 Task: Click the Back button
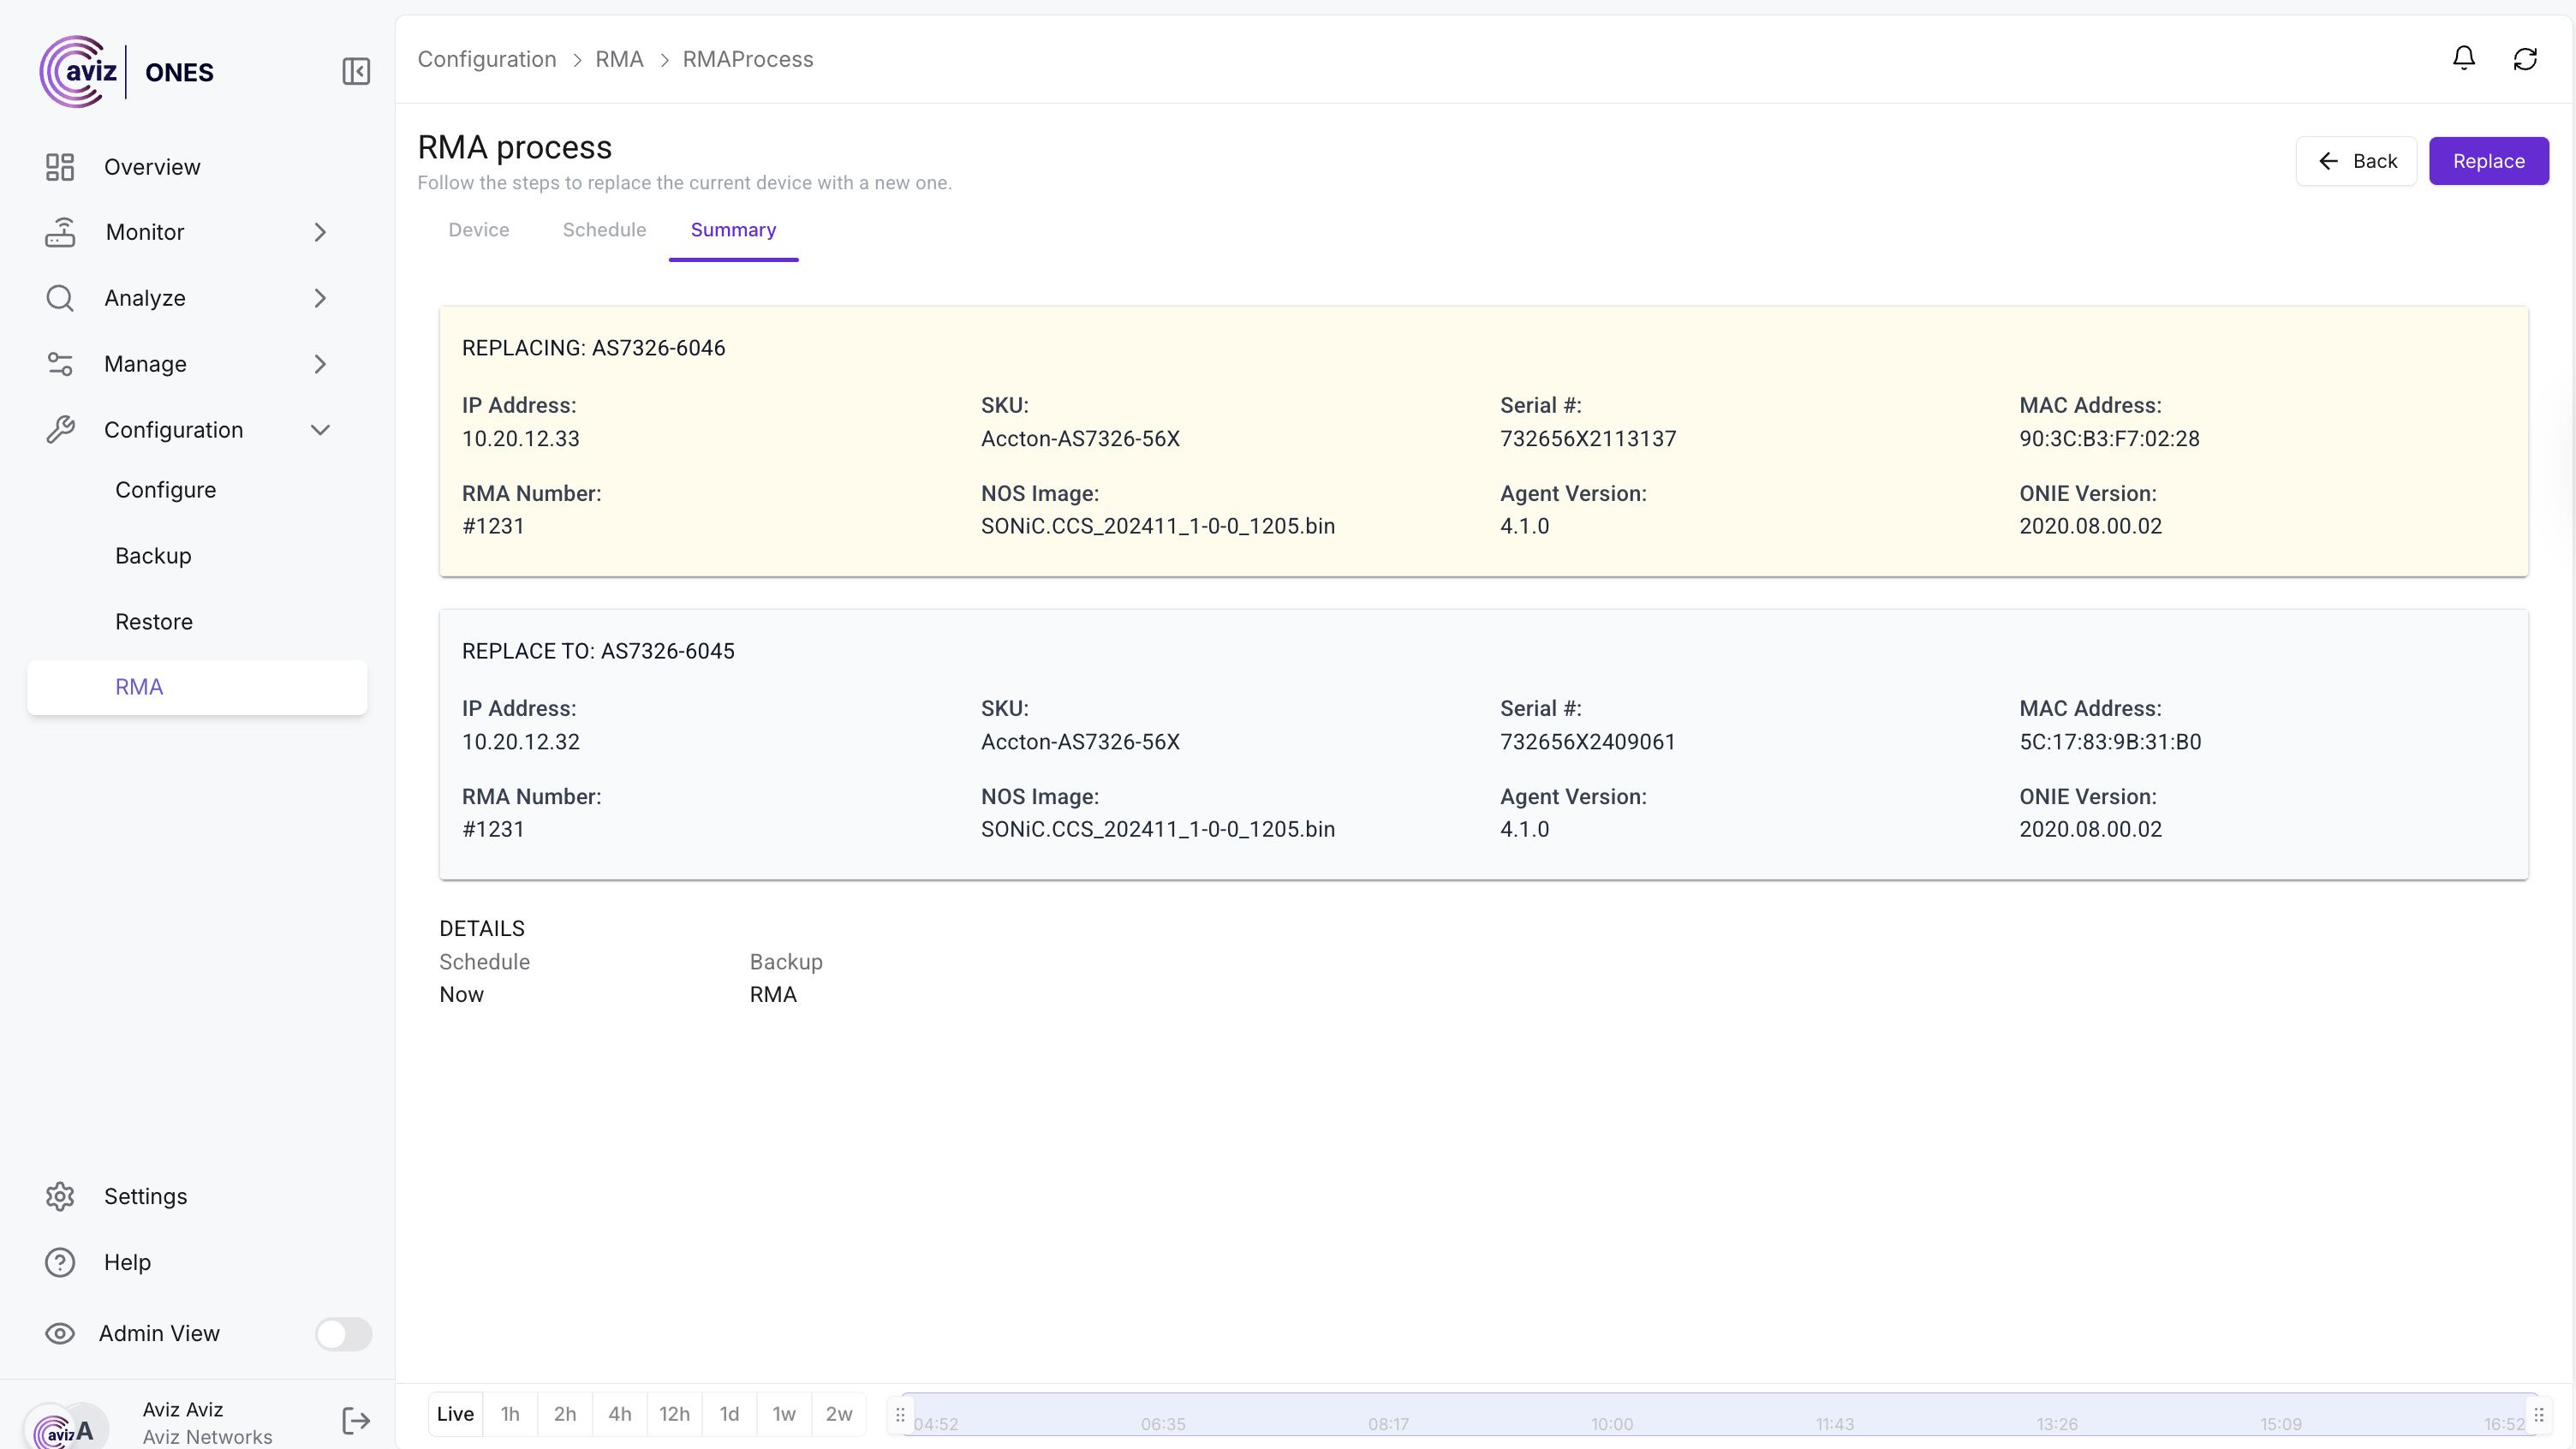click(x=2355, y=161)
